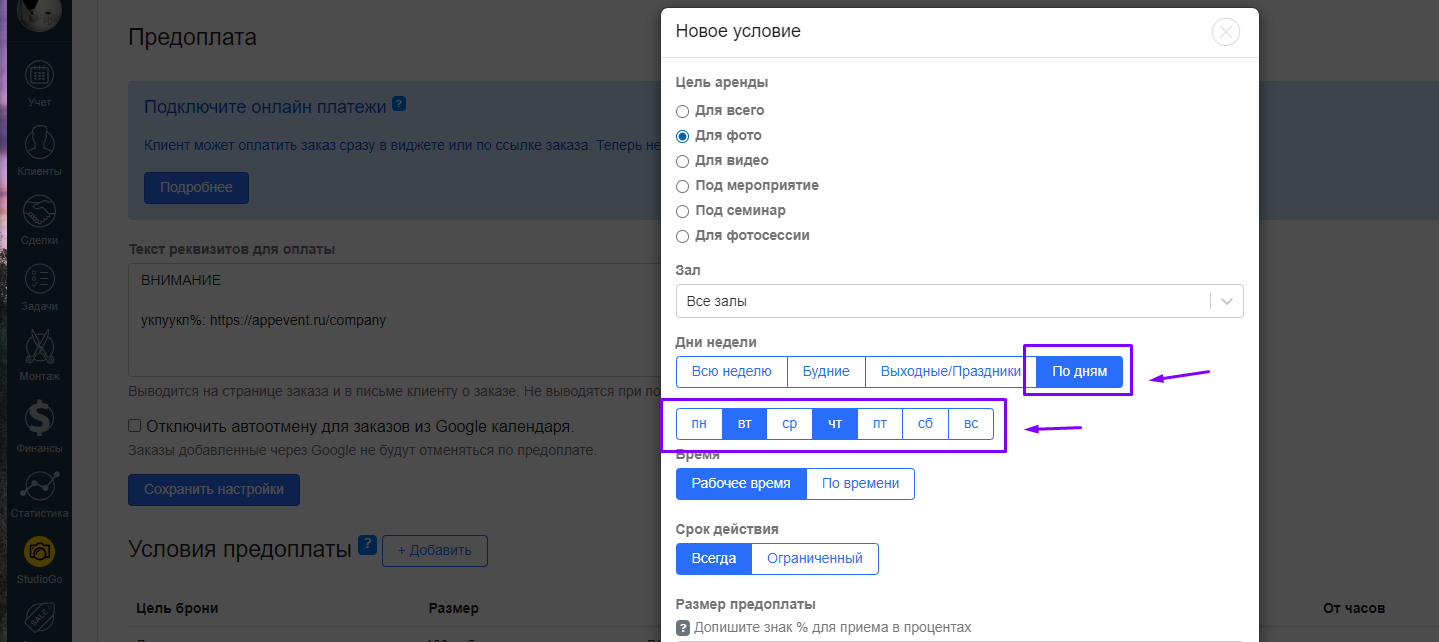Open the StudioGo camera icon

coord(39,551)
